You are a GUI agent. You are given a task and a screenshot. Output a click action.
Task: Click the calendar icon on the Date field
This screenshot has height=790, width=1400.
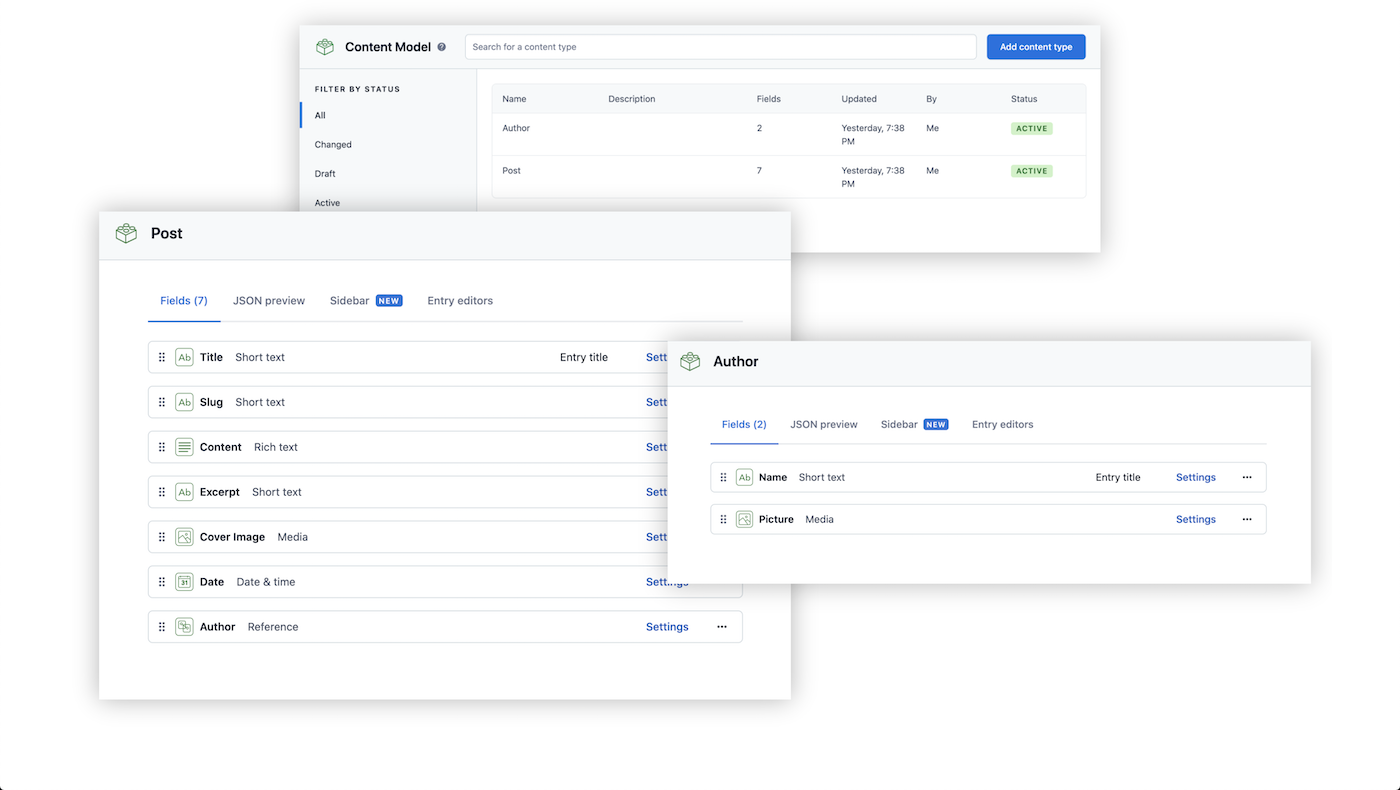184,582
